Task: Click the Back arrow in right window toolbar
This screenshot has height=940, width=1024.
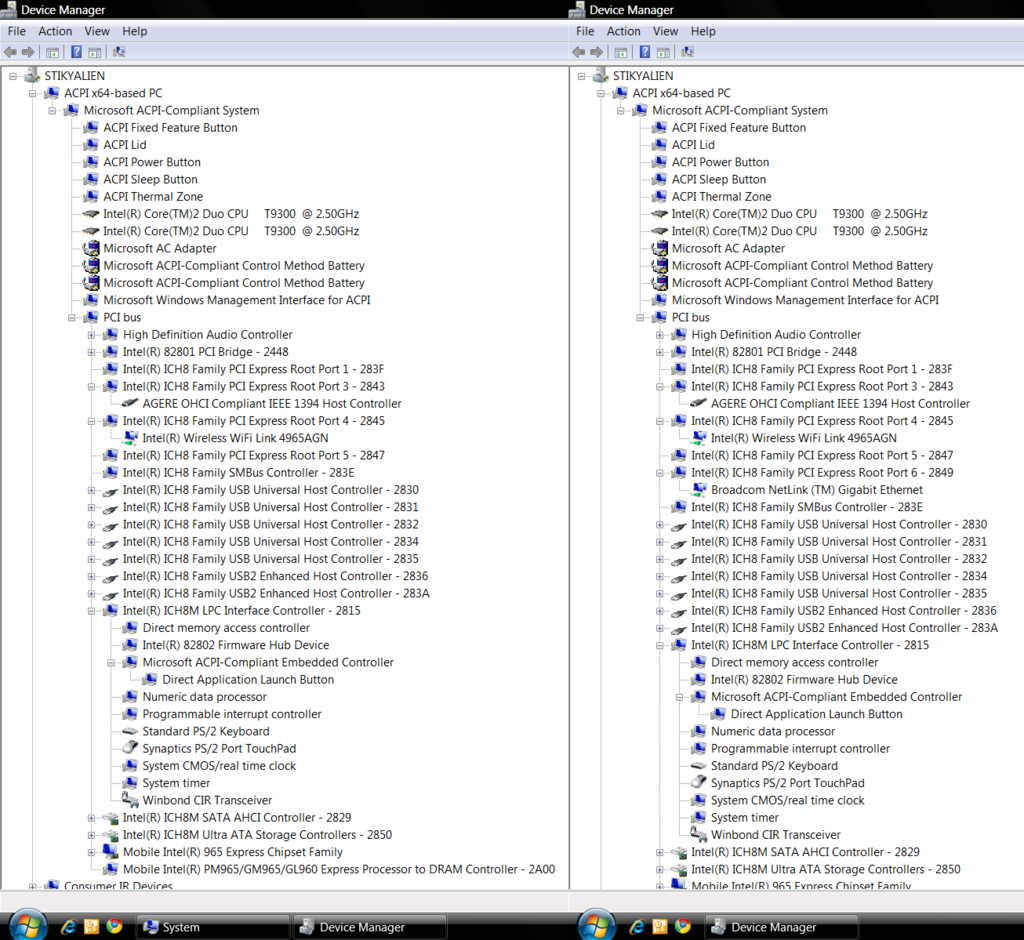Action: click(x=579, y=52)
